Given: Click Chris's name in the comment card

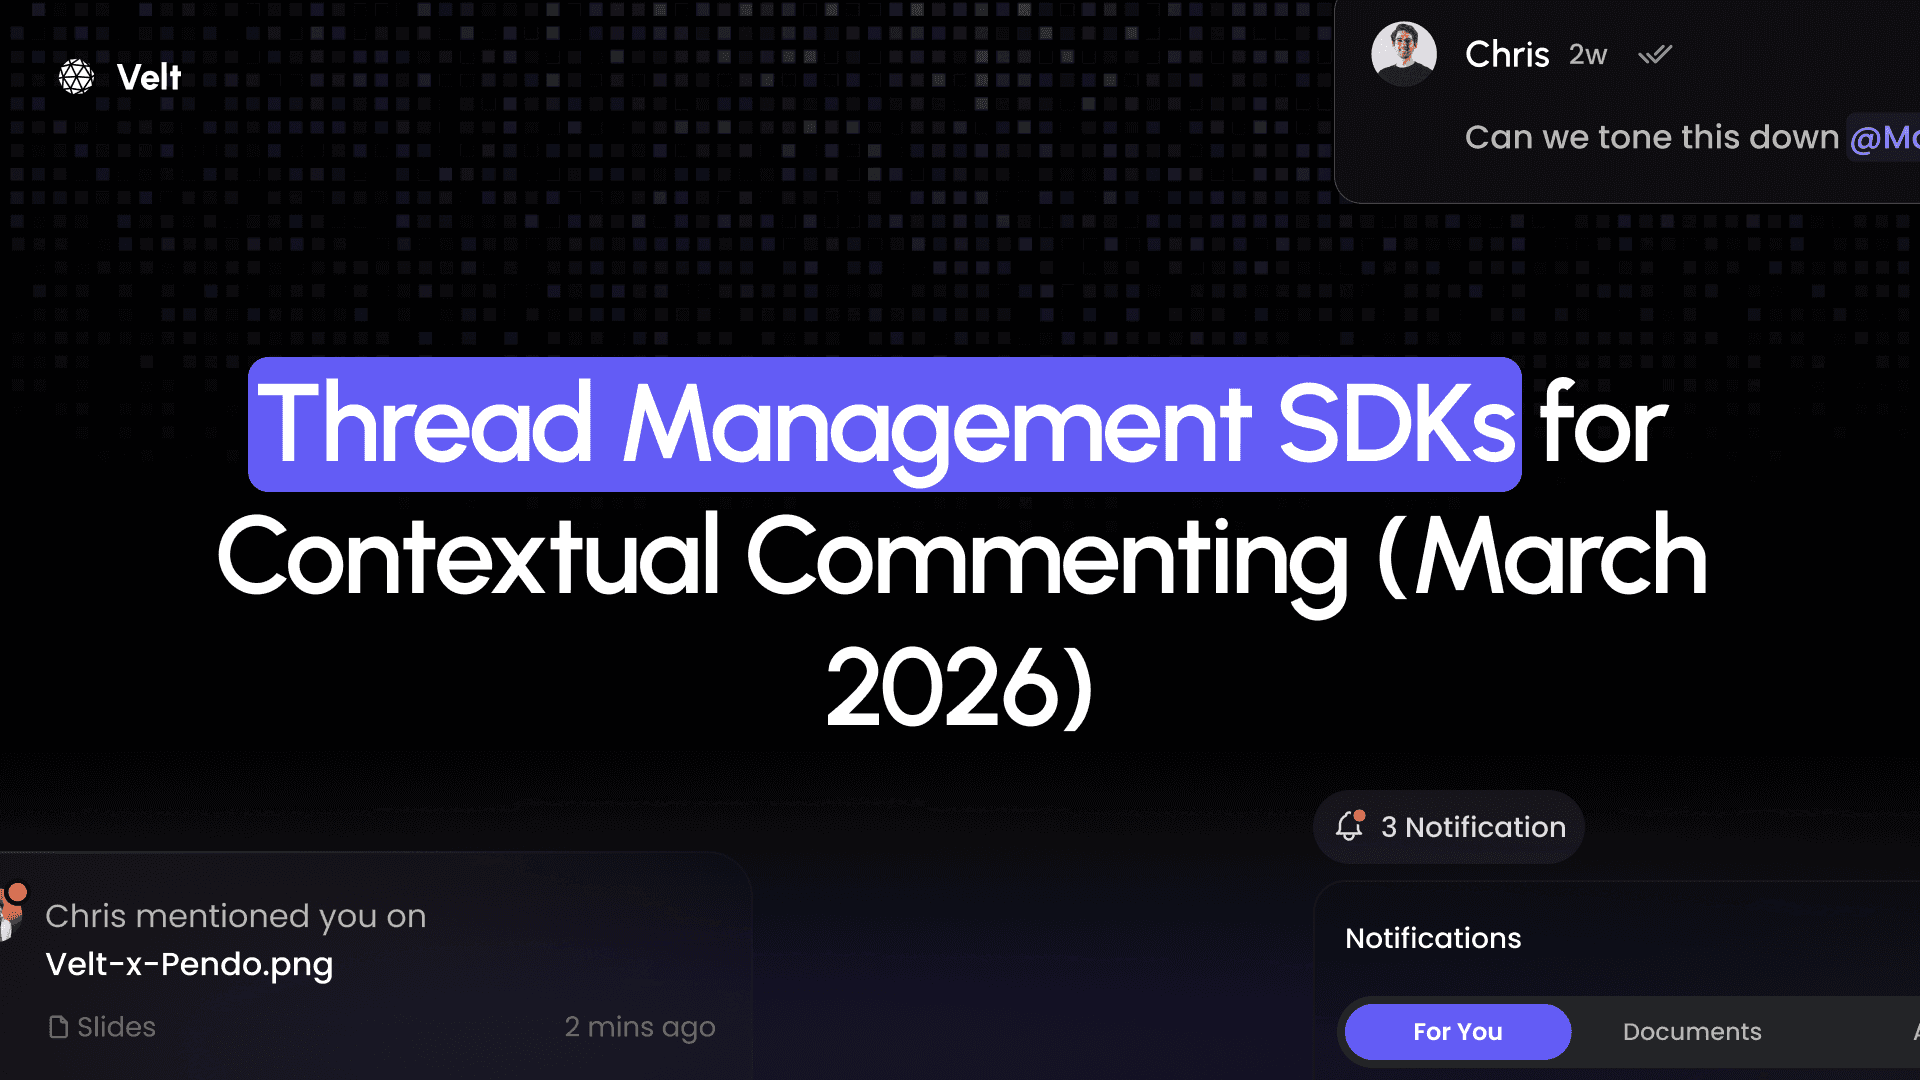Looking at the screenshot, I should (1506, 54).
